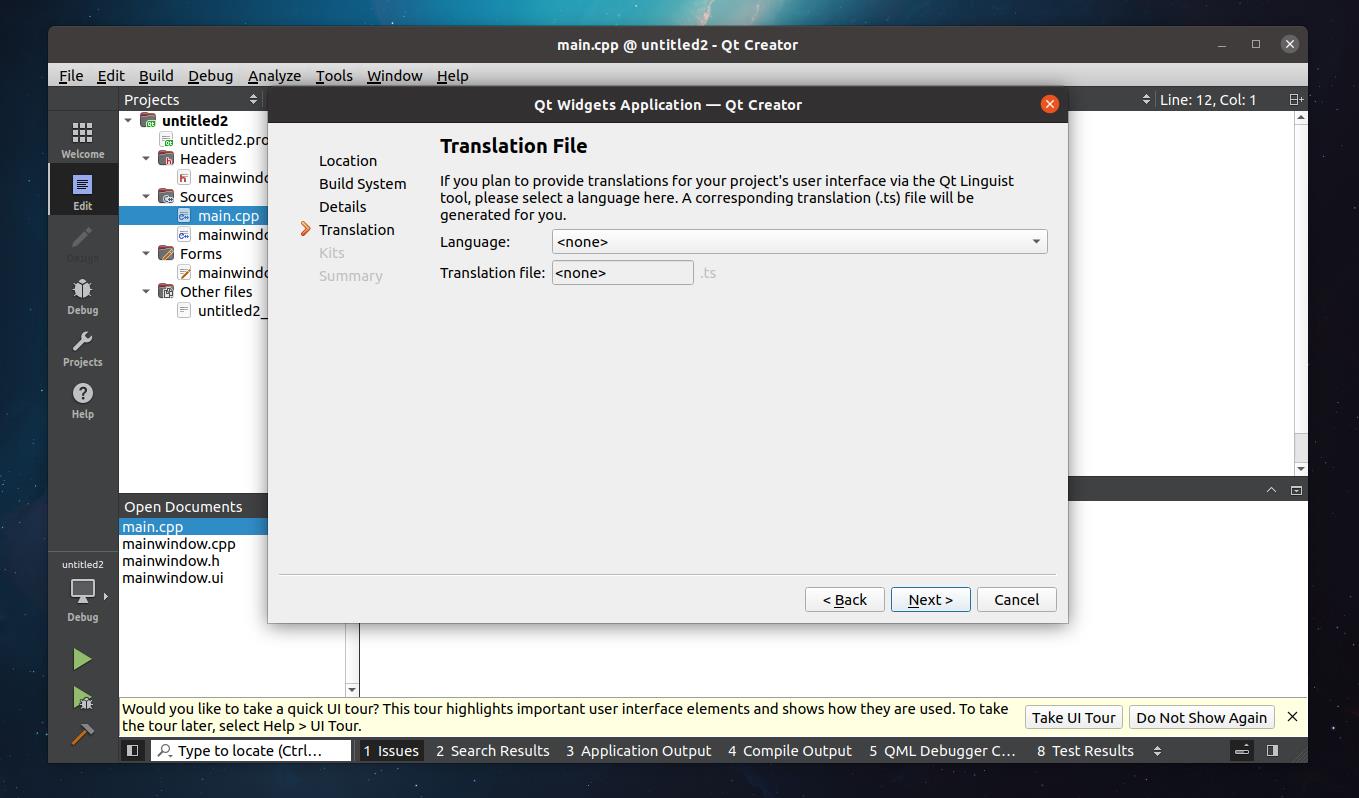
Task: Start debugging with Run-Debug icon
Action: click(x=82, y=698)
